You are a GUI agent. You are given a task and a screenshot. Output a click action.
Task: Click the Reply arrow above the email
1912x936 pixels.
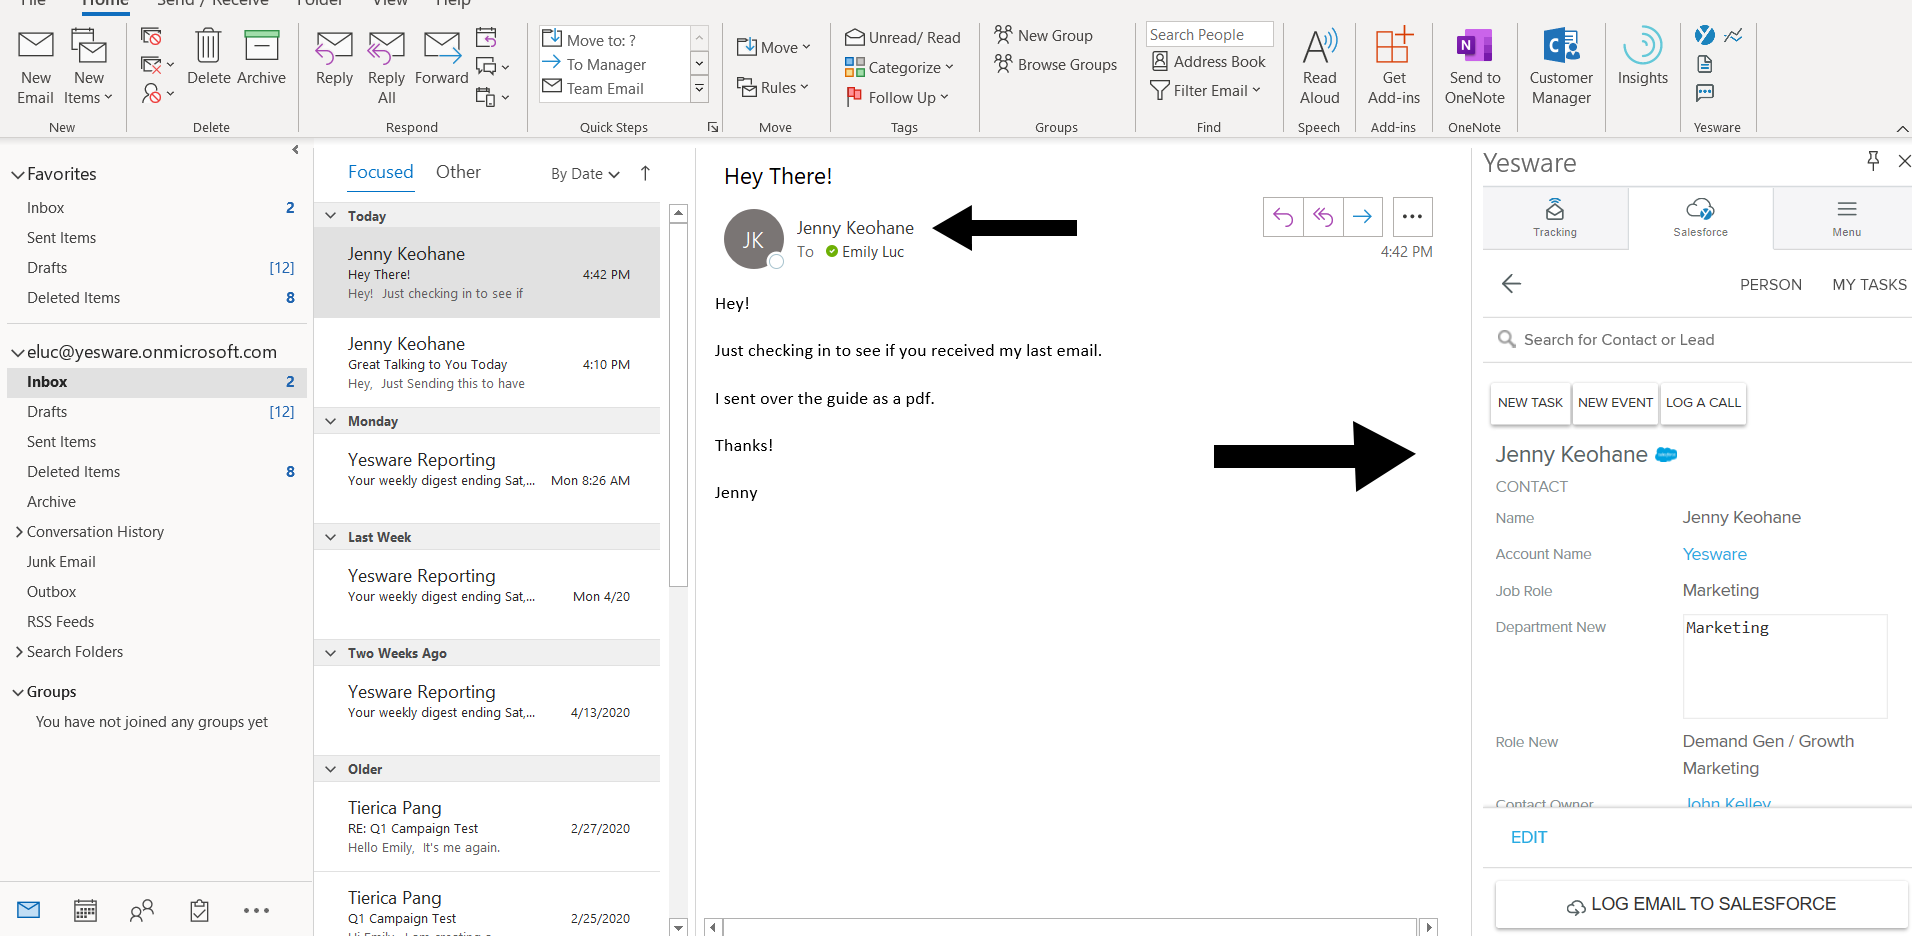coord(1283,216)
